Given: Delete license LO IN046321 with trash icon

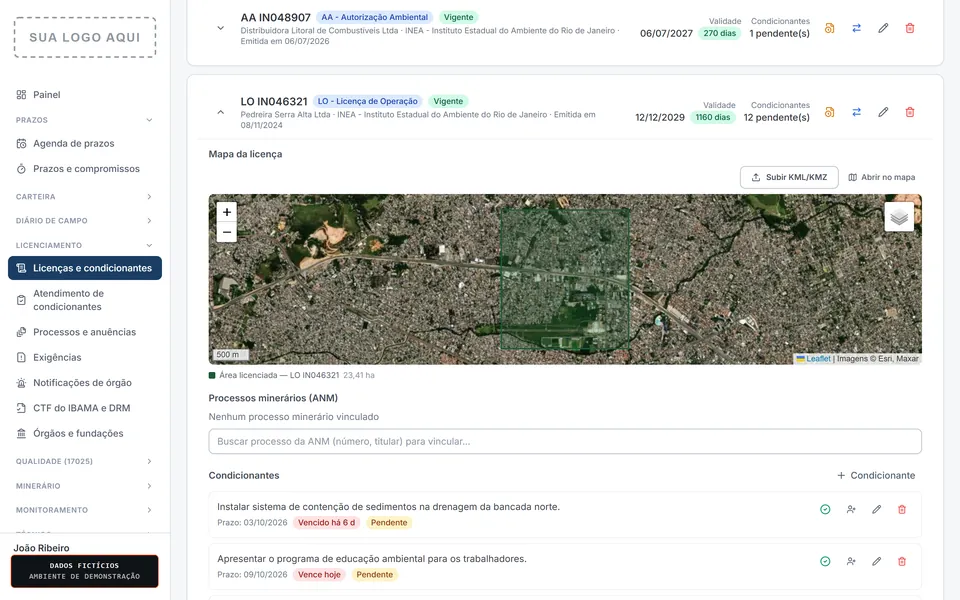Looking at the screenshot, I should click(x=910, y=112).
